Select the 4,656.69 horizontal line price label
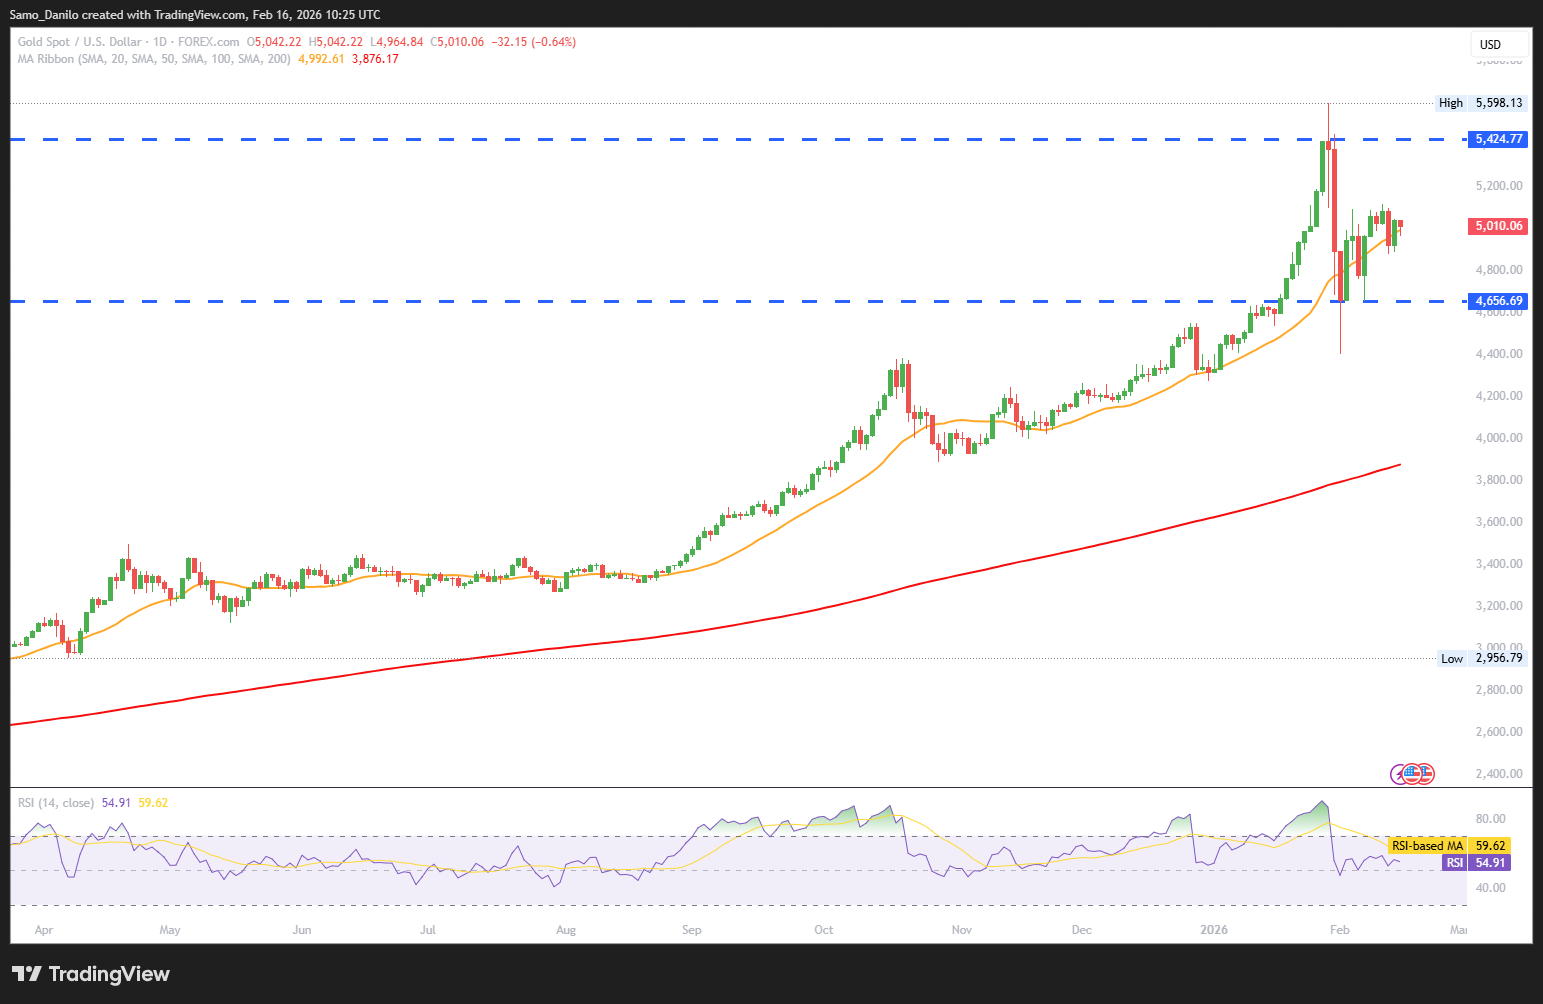 pyautogui.click(x=1499, y=301)
